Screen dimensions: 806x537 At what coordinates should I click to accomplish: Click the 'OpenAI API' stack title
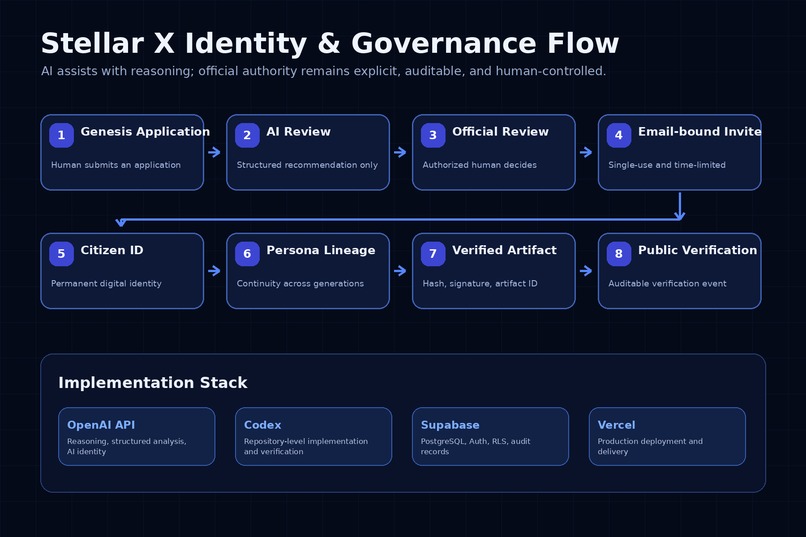coord(101,425)
